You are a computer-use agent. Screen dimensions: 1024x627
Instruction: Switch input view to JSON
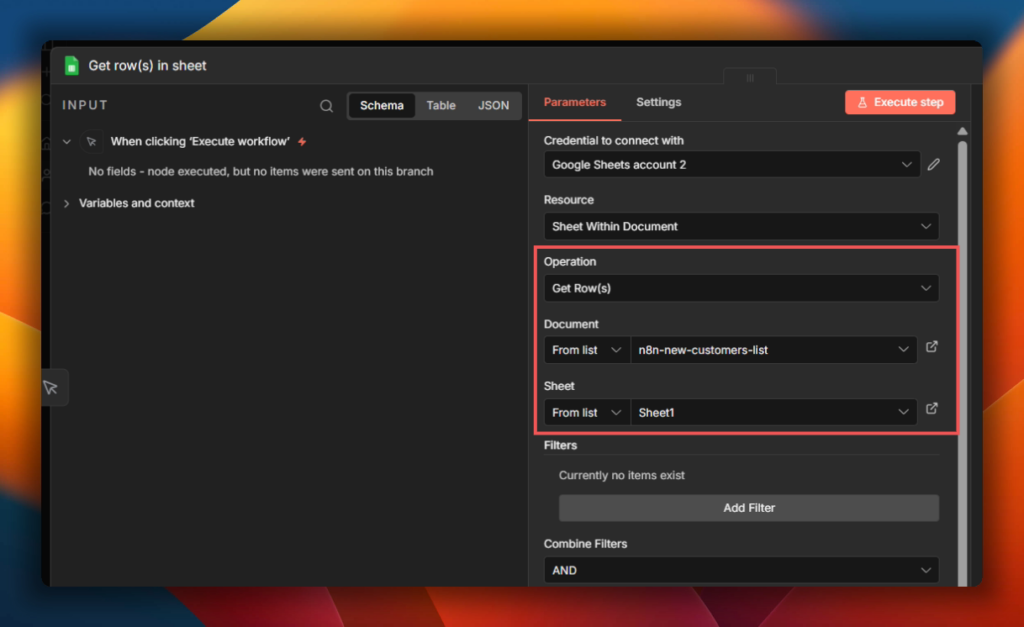493,106
